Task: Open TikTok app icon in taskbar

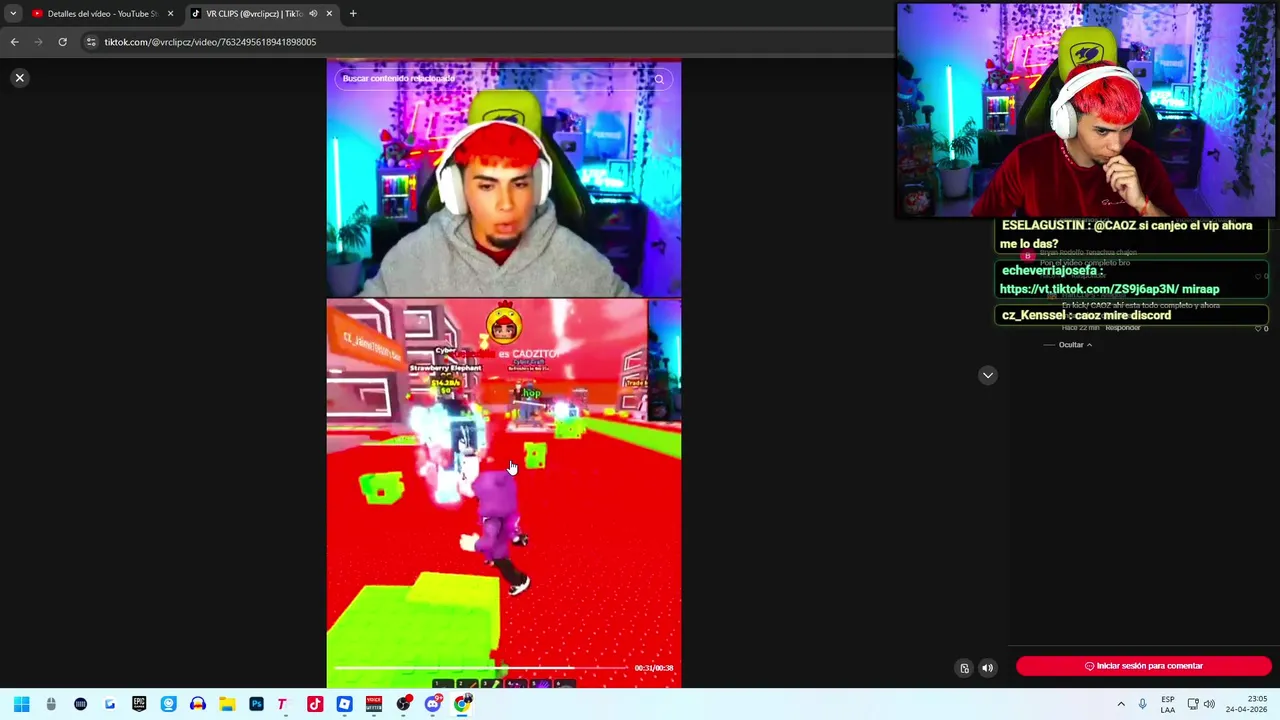Action: pos(315,704)
